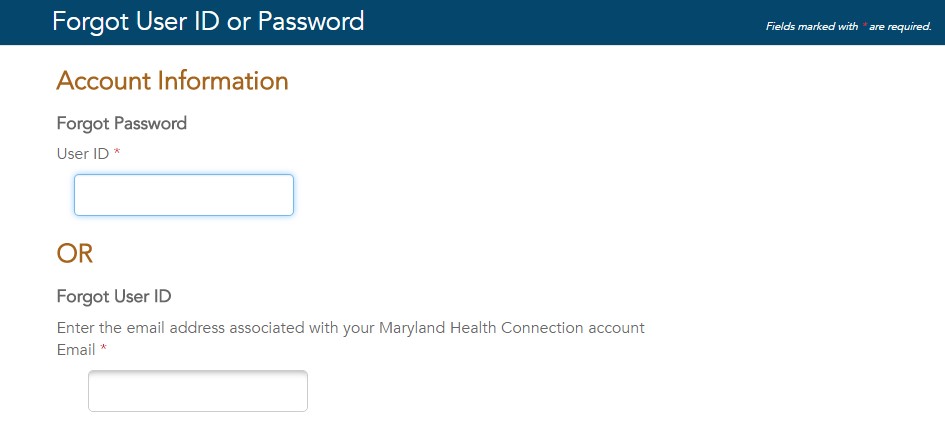
Task: Select the "Forgot User ID" subheading
Action: point(114,296)
